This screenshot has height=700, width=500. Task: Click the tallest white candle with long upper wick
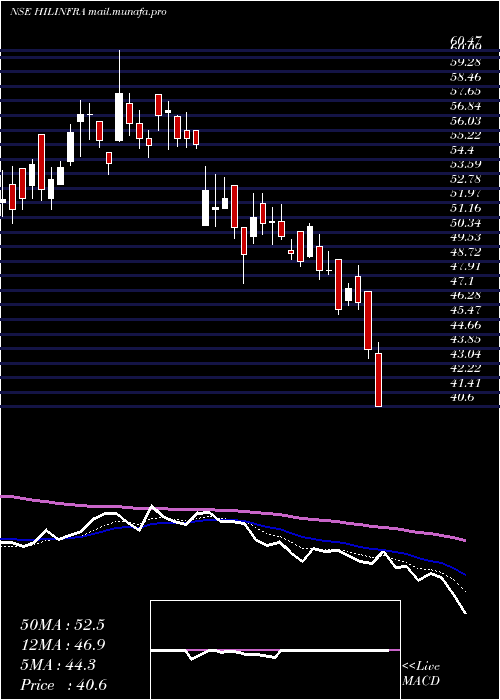click(x=119, y=117)
